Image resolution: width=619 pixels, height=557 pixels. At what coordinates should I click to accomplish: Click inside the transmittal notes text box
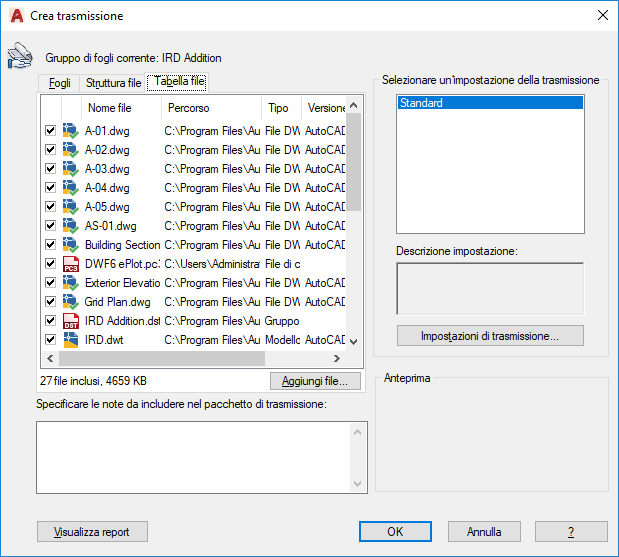pos(193,457)
